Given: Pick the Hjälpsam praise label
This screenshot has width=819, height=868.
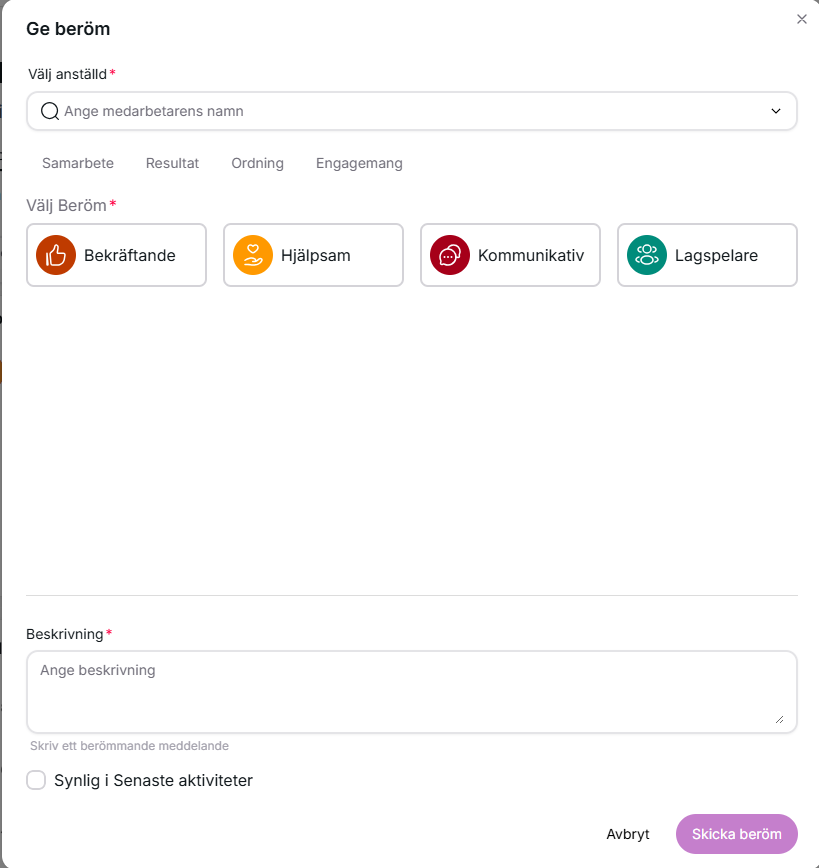Looking at the screenshot, I should pyautogui.click(x=316, y=255).
